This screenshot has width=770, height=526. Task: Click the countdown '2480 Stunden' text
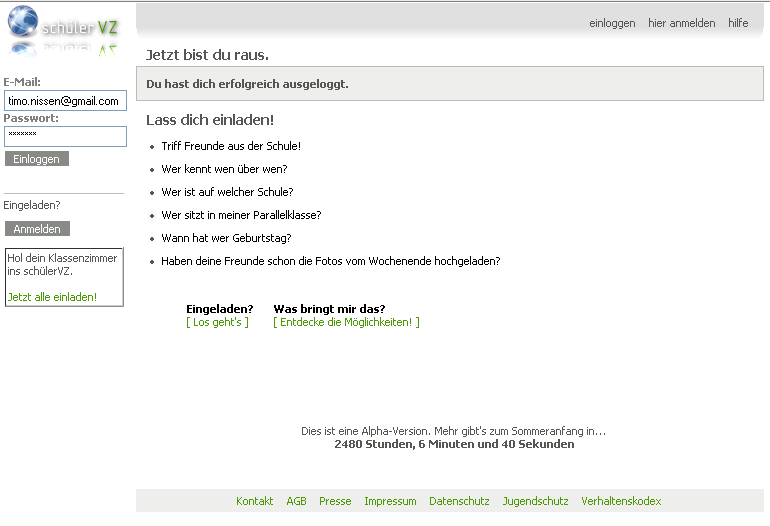pyautogui.click(x=454, y=444)
